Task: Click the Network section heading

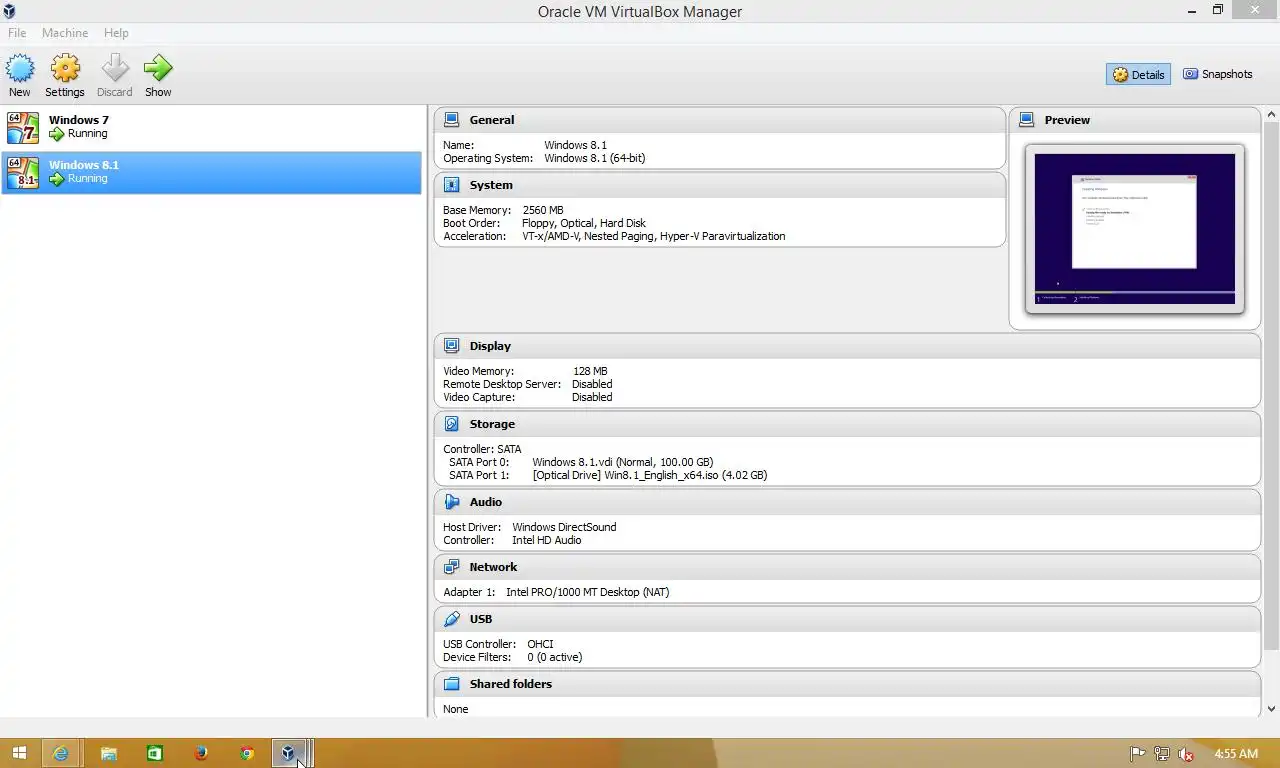Action: click(494, 567)
